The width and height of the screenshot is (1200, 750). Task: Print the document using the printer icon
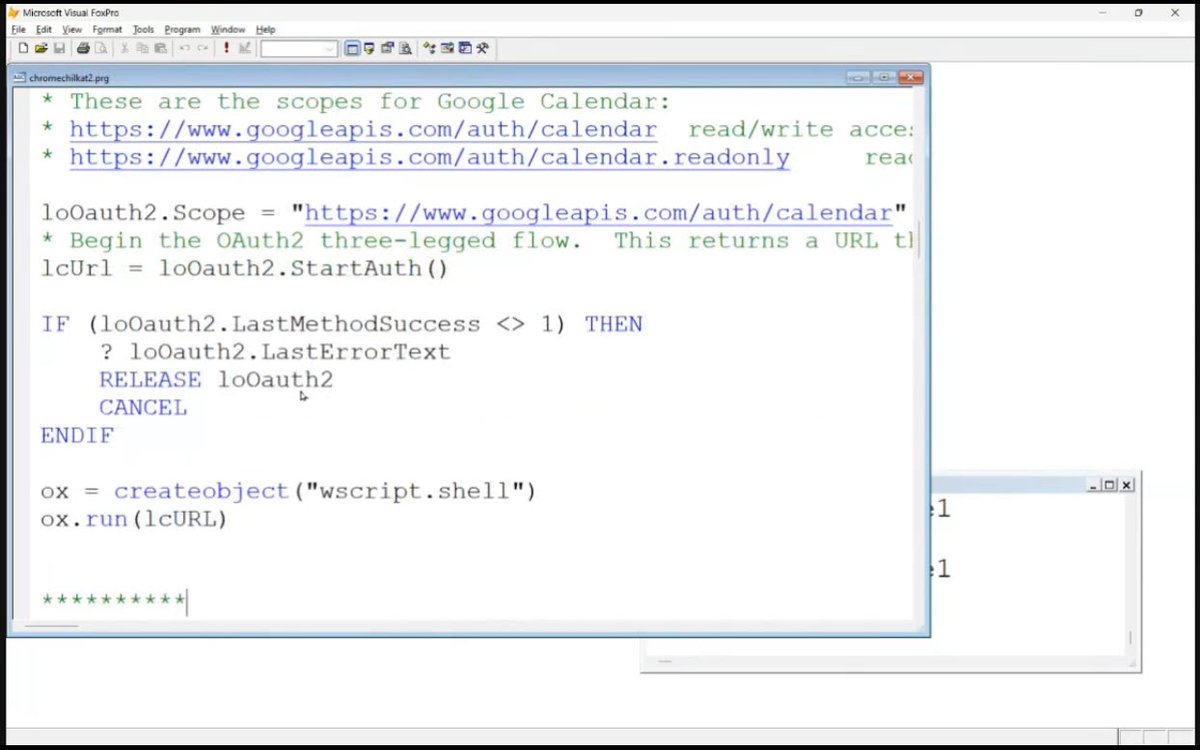coord(83,48)
